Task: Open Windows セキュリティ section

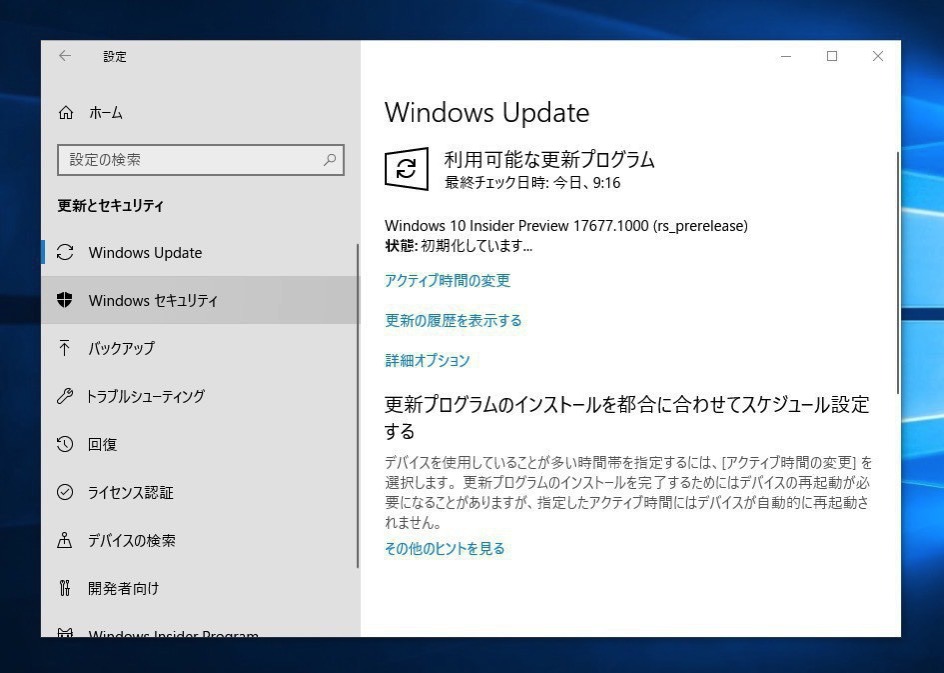Action: click(x=200, y=300)
